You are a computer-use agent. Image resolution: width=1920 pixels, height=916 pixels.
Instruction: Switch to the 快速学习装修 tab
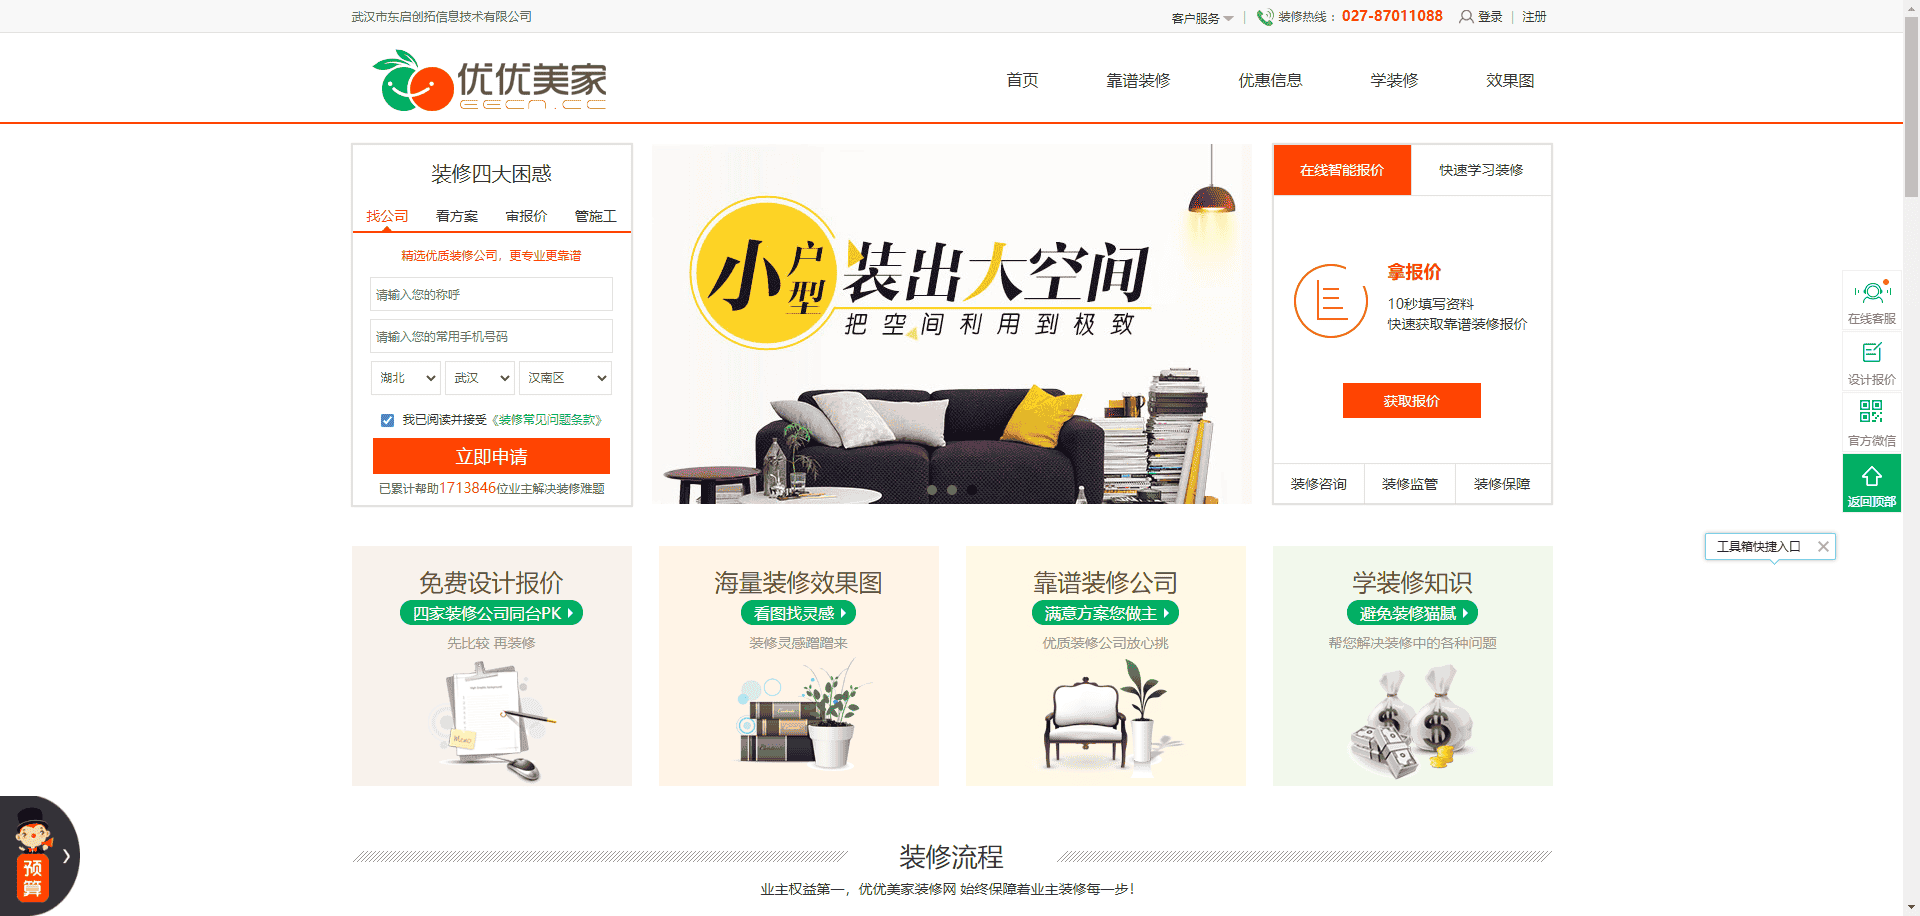(x=1481, y=170)
